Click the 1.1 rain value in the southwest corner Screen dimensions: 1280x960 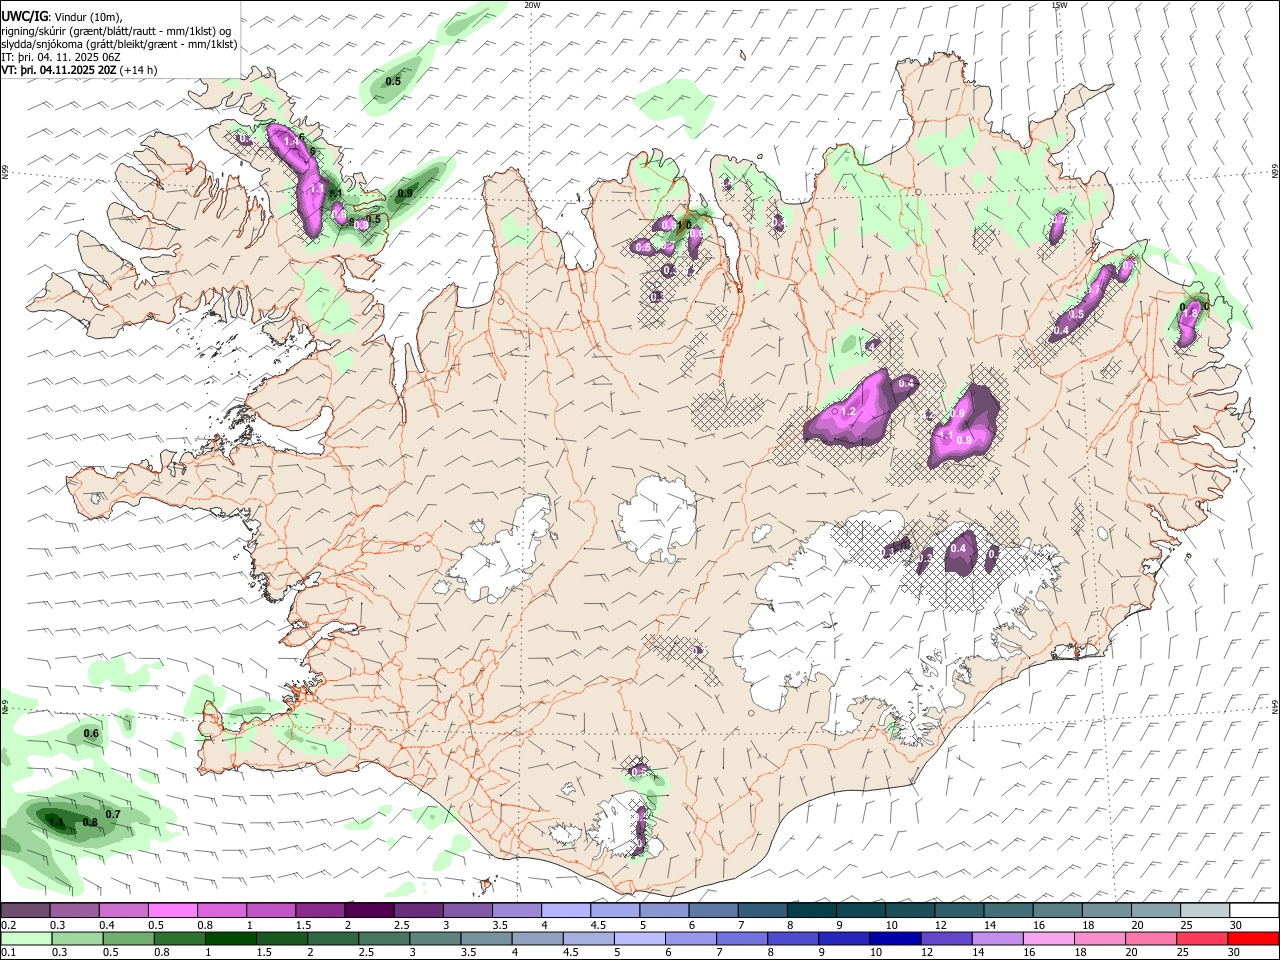pos(57,823)
